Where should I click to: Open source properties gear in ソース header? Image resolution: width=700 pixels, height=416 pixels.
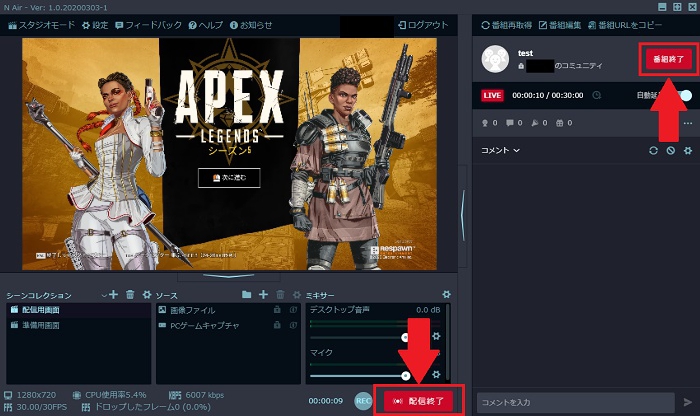(296, 295)
